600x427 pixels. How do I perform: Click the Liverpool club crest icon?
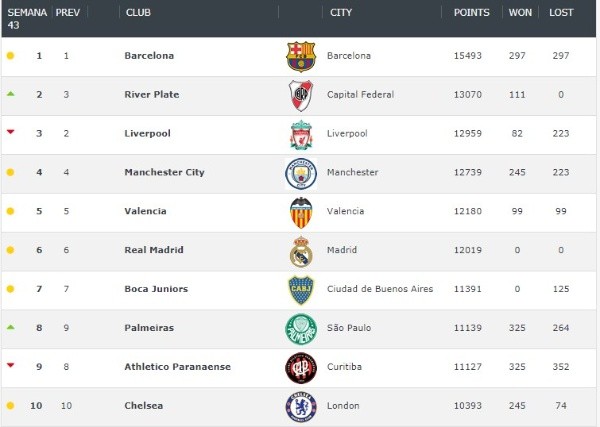(300, 134)
